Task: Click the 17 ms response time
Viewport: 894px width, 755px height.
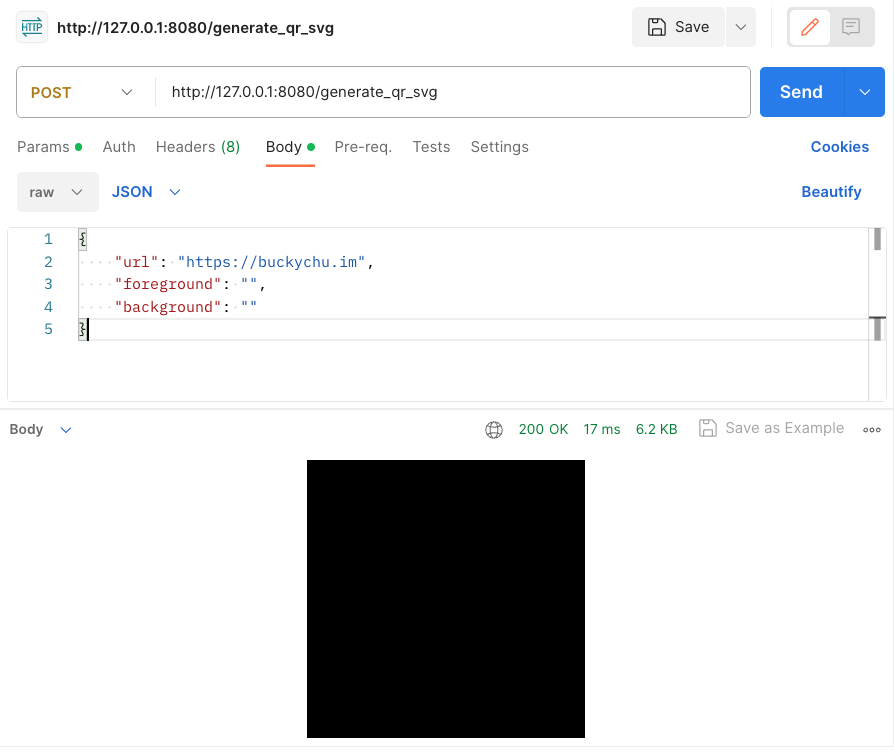Action: [x=602, y=429]
